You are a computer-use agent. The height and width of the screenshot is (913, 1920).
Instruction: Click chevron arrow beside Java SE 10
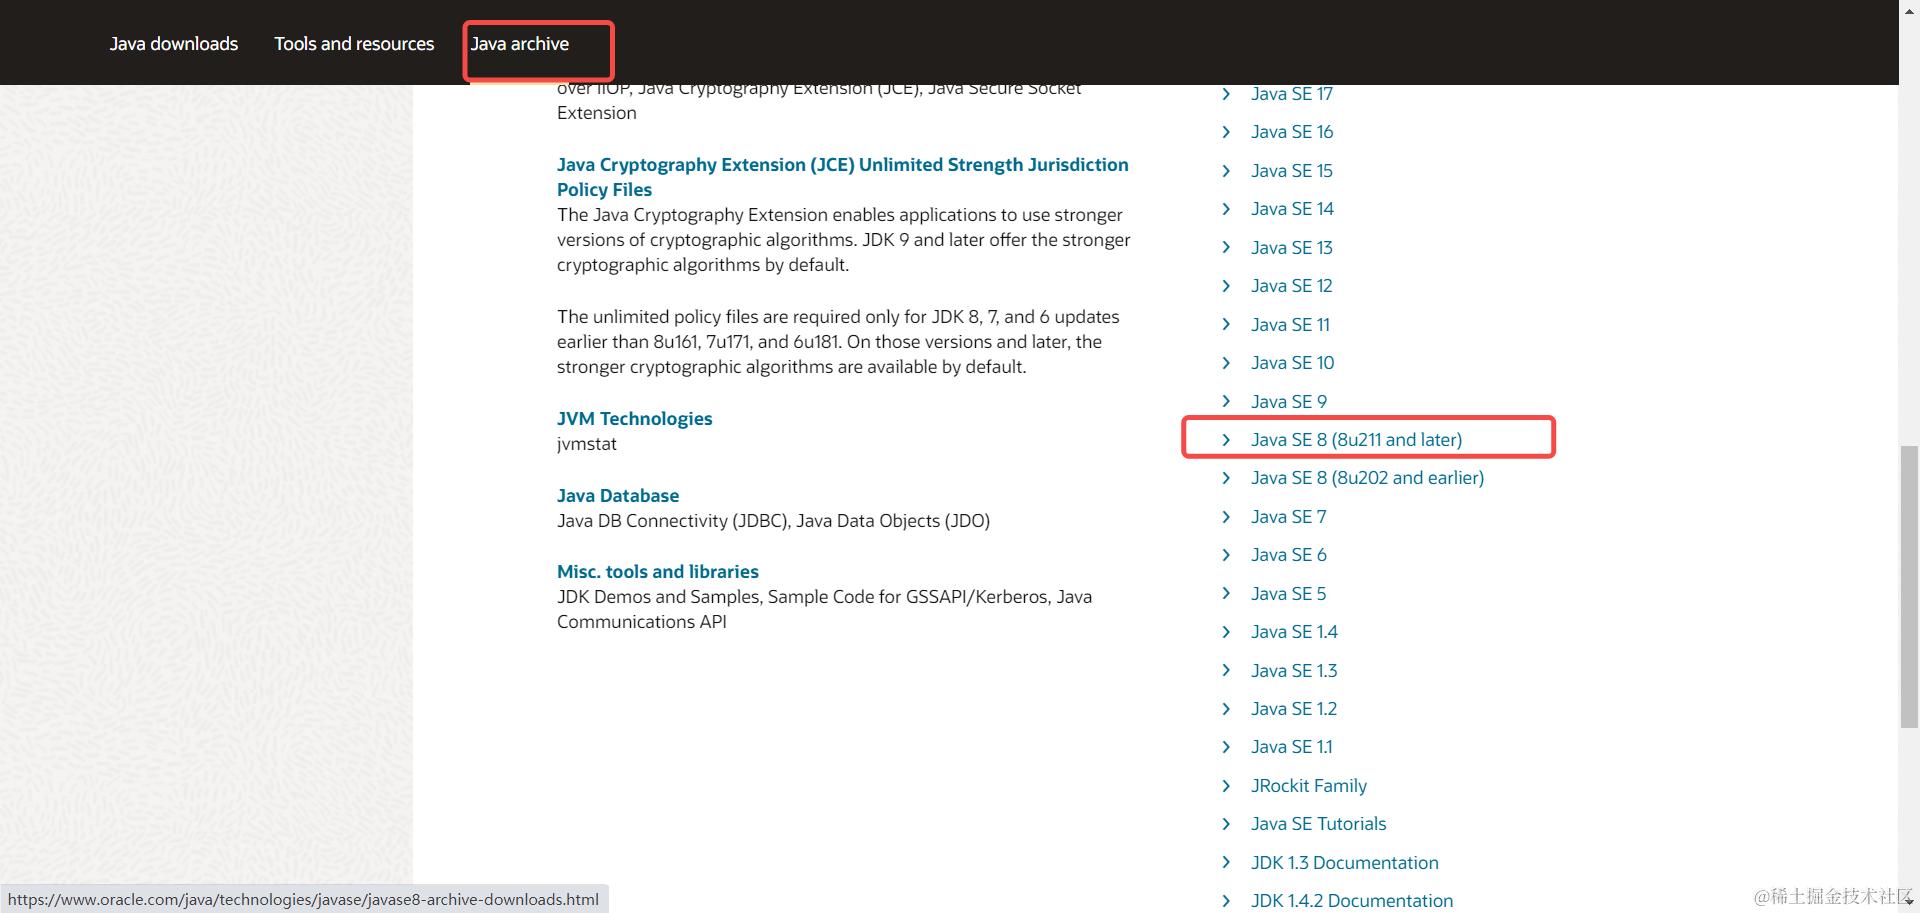tap(1226, 363)
